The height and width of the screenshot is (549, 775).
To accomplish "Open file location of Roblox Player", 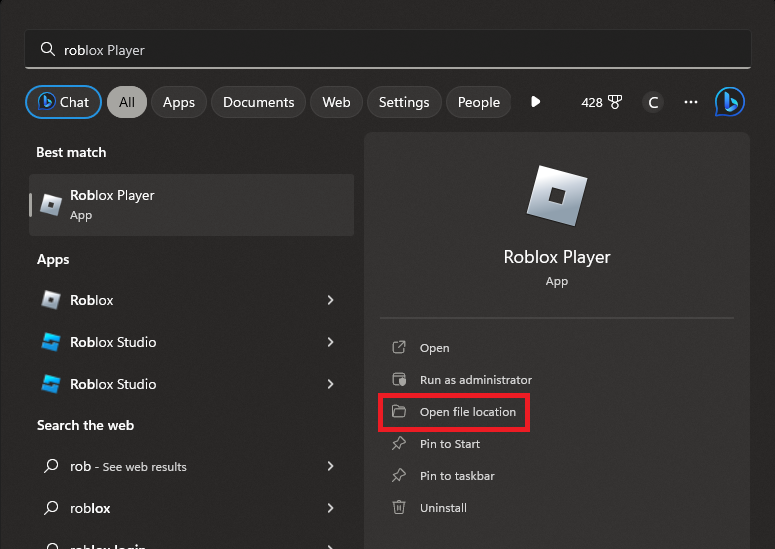I will click(467, 412).
